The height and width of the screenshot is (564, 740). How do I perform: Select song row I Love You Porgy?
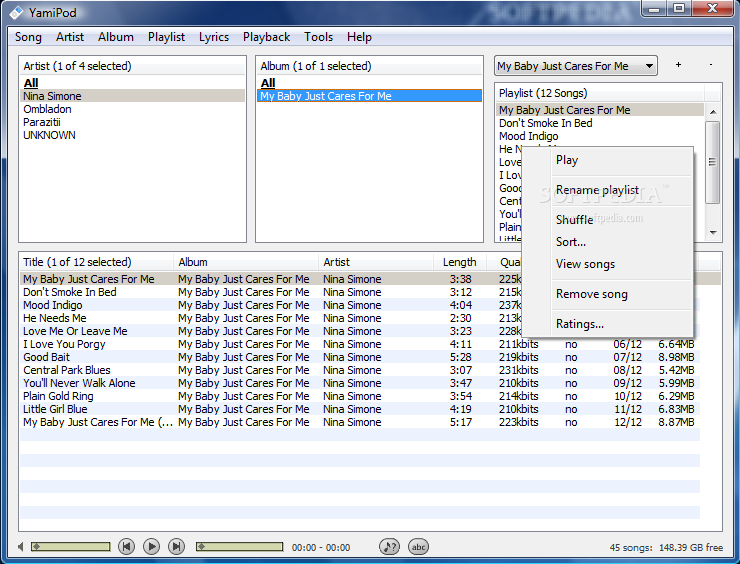360,344
